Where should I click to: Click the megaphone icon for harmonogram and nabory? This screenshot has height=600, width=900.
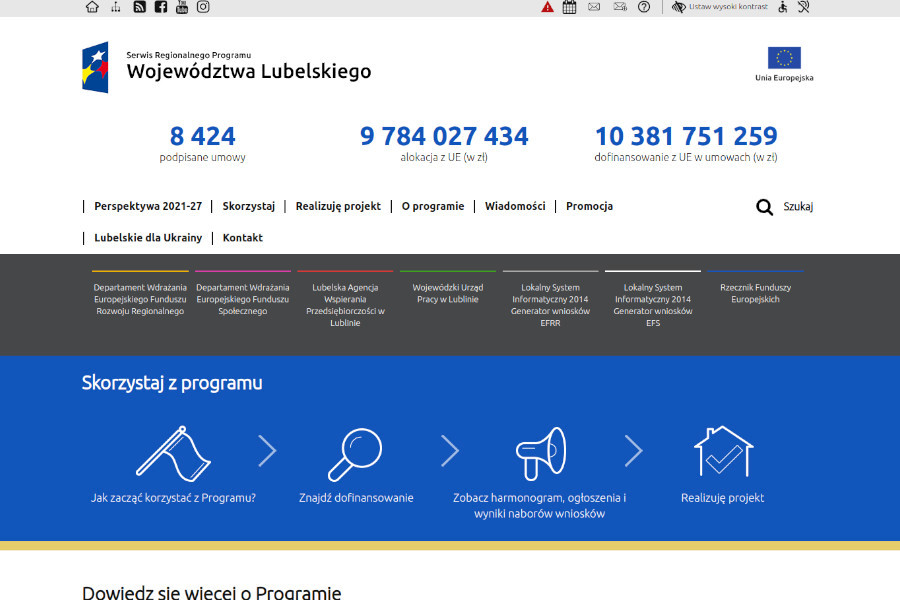540,452
